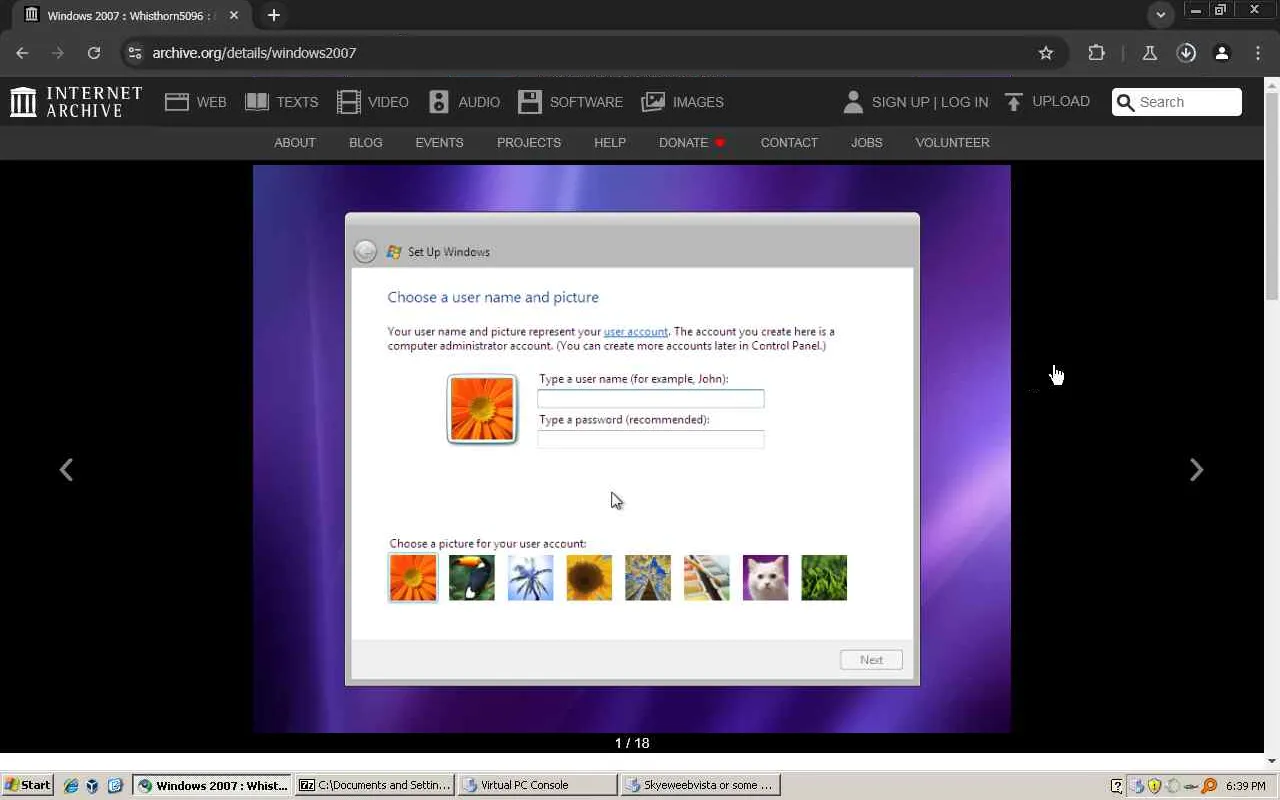Viewport: 1280px width, 800px height.
Task: Switch to the 7-Zip C:\Documents and Settin... window
Action: point(375,786)
